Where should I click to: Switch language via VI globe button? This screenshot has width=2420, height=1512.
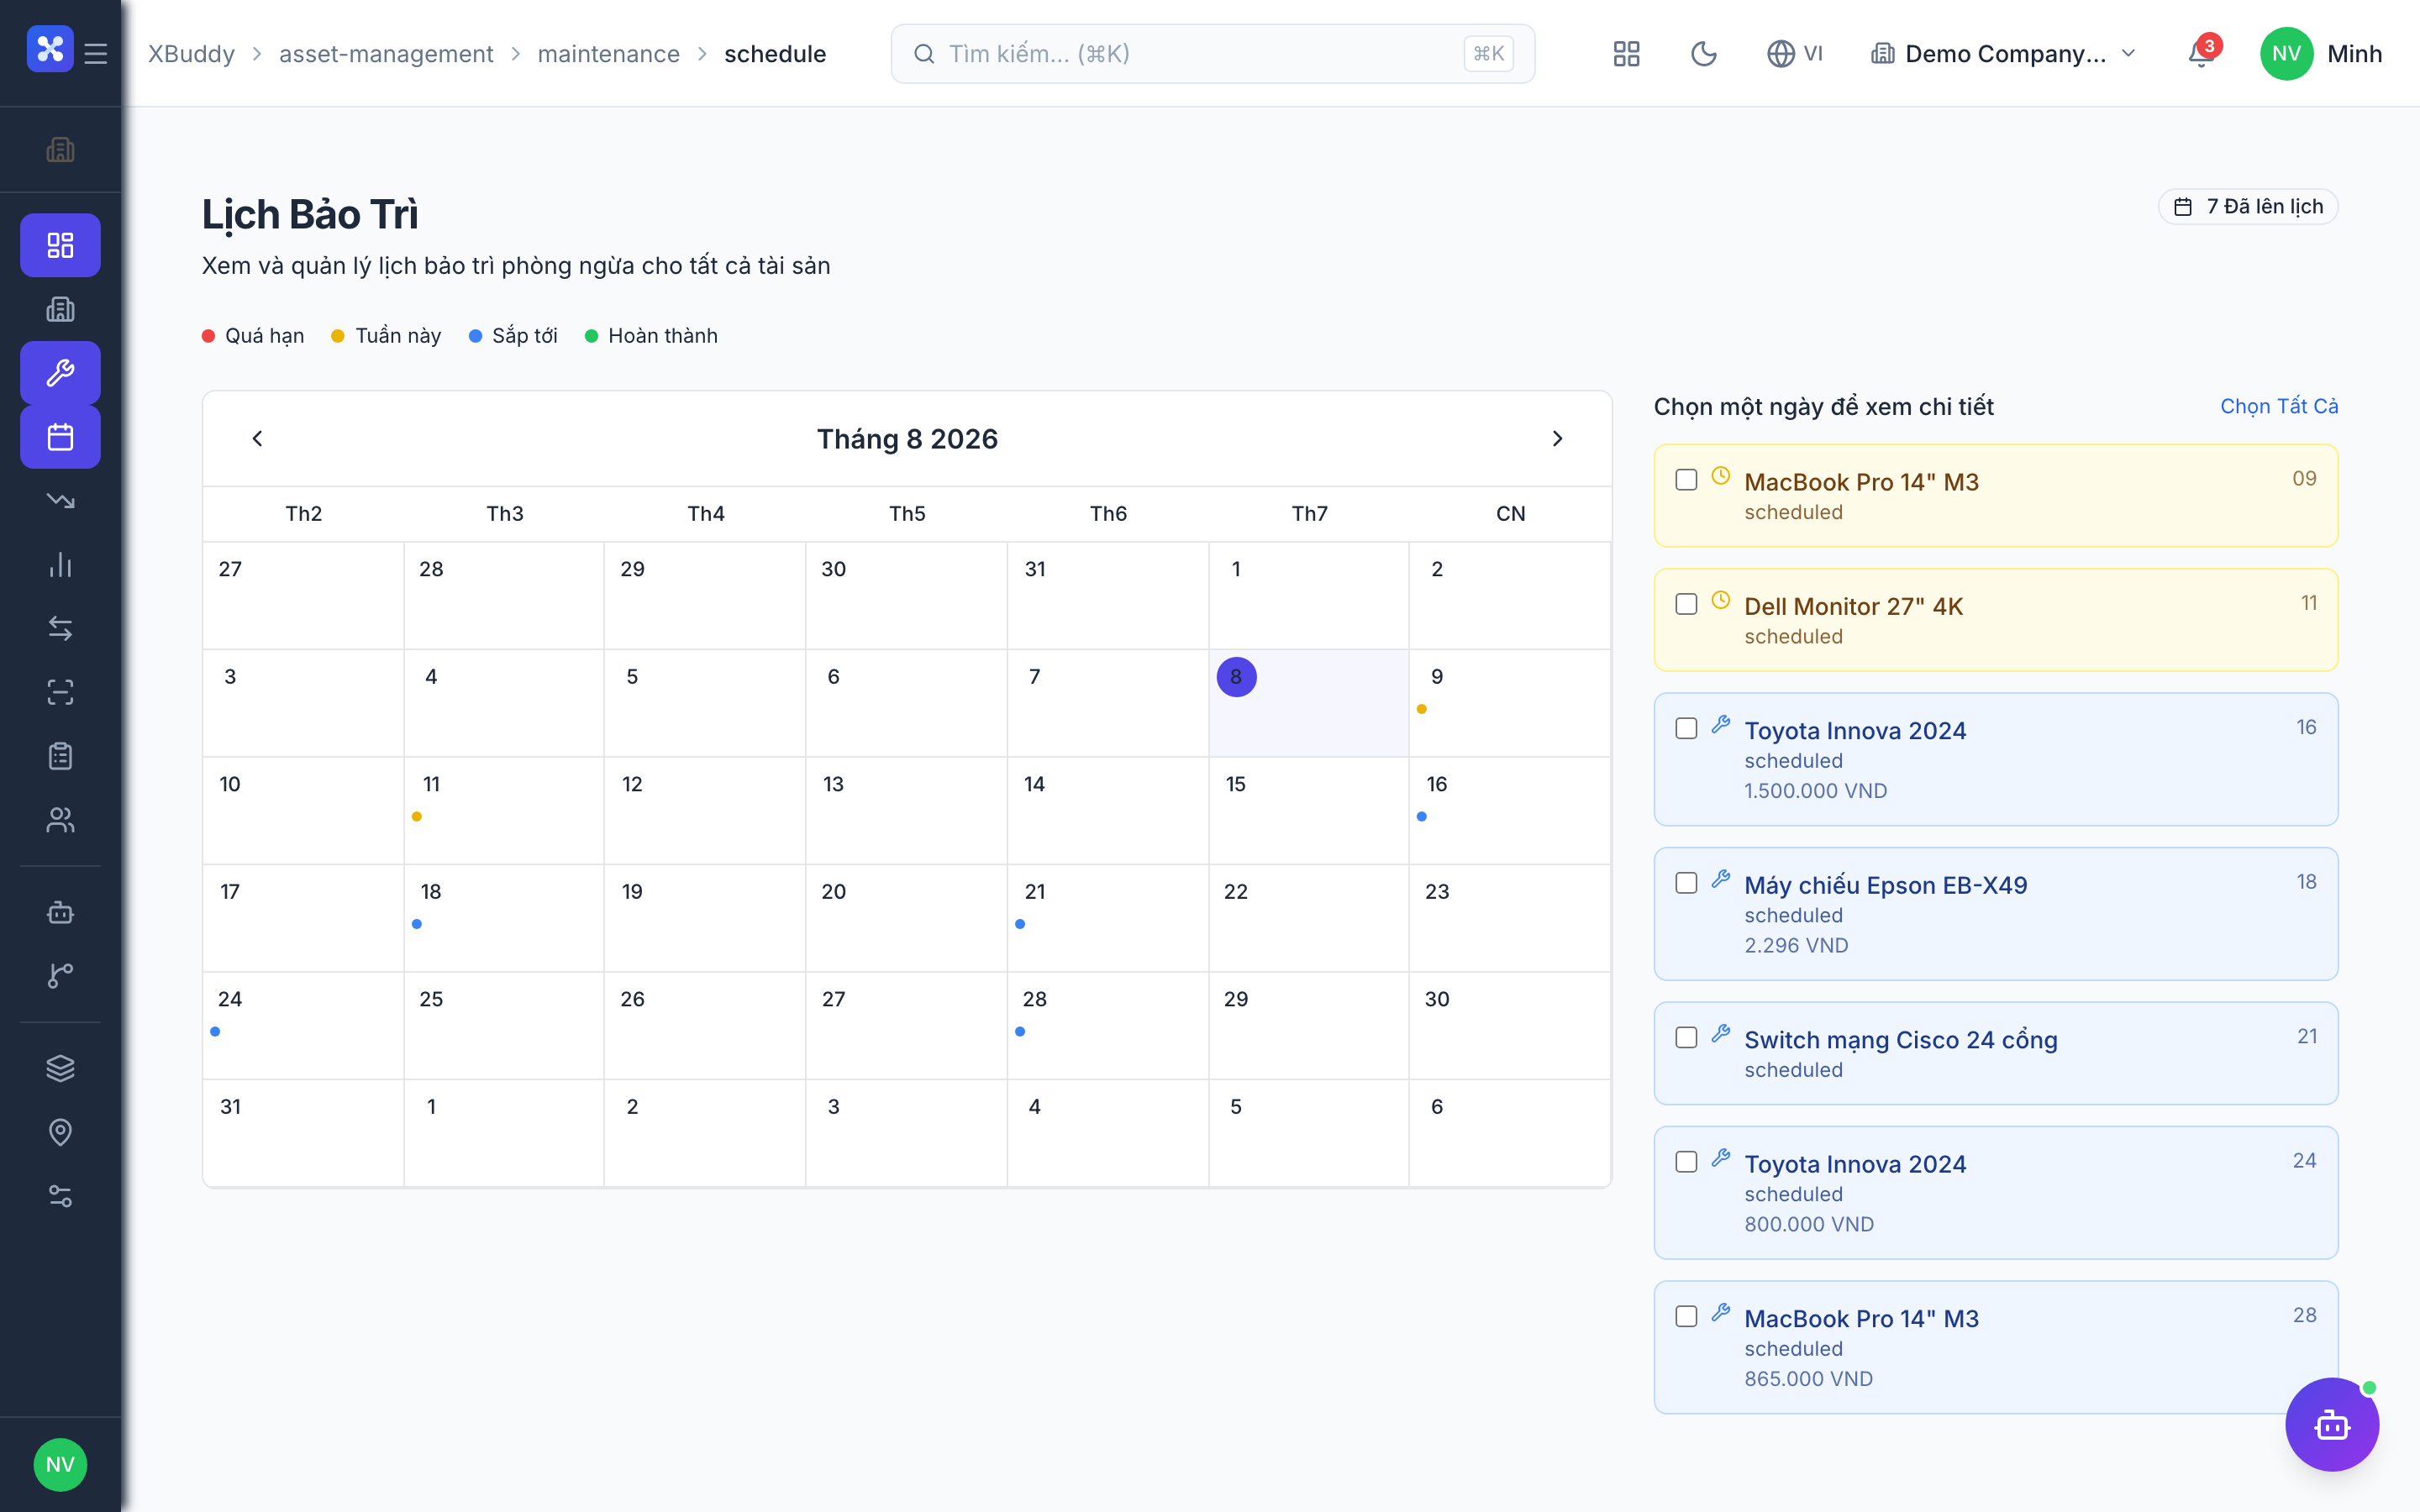coord(1795,54)
